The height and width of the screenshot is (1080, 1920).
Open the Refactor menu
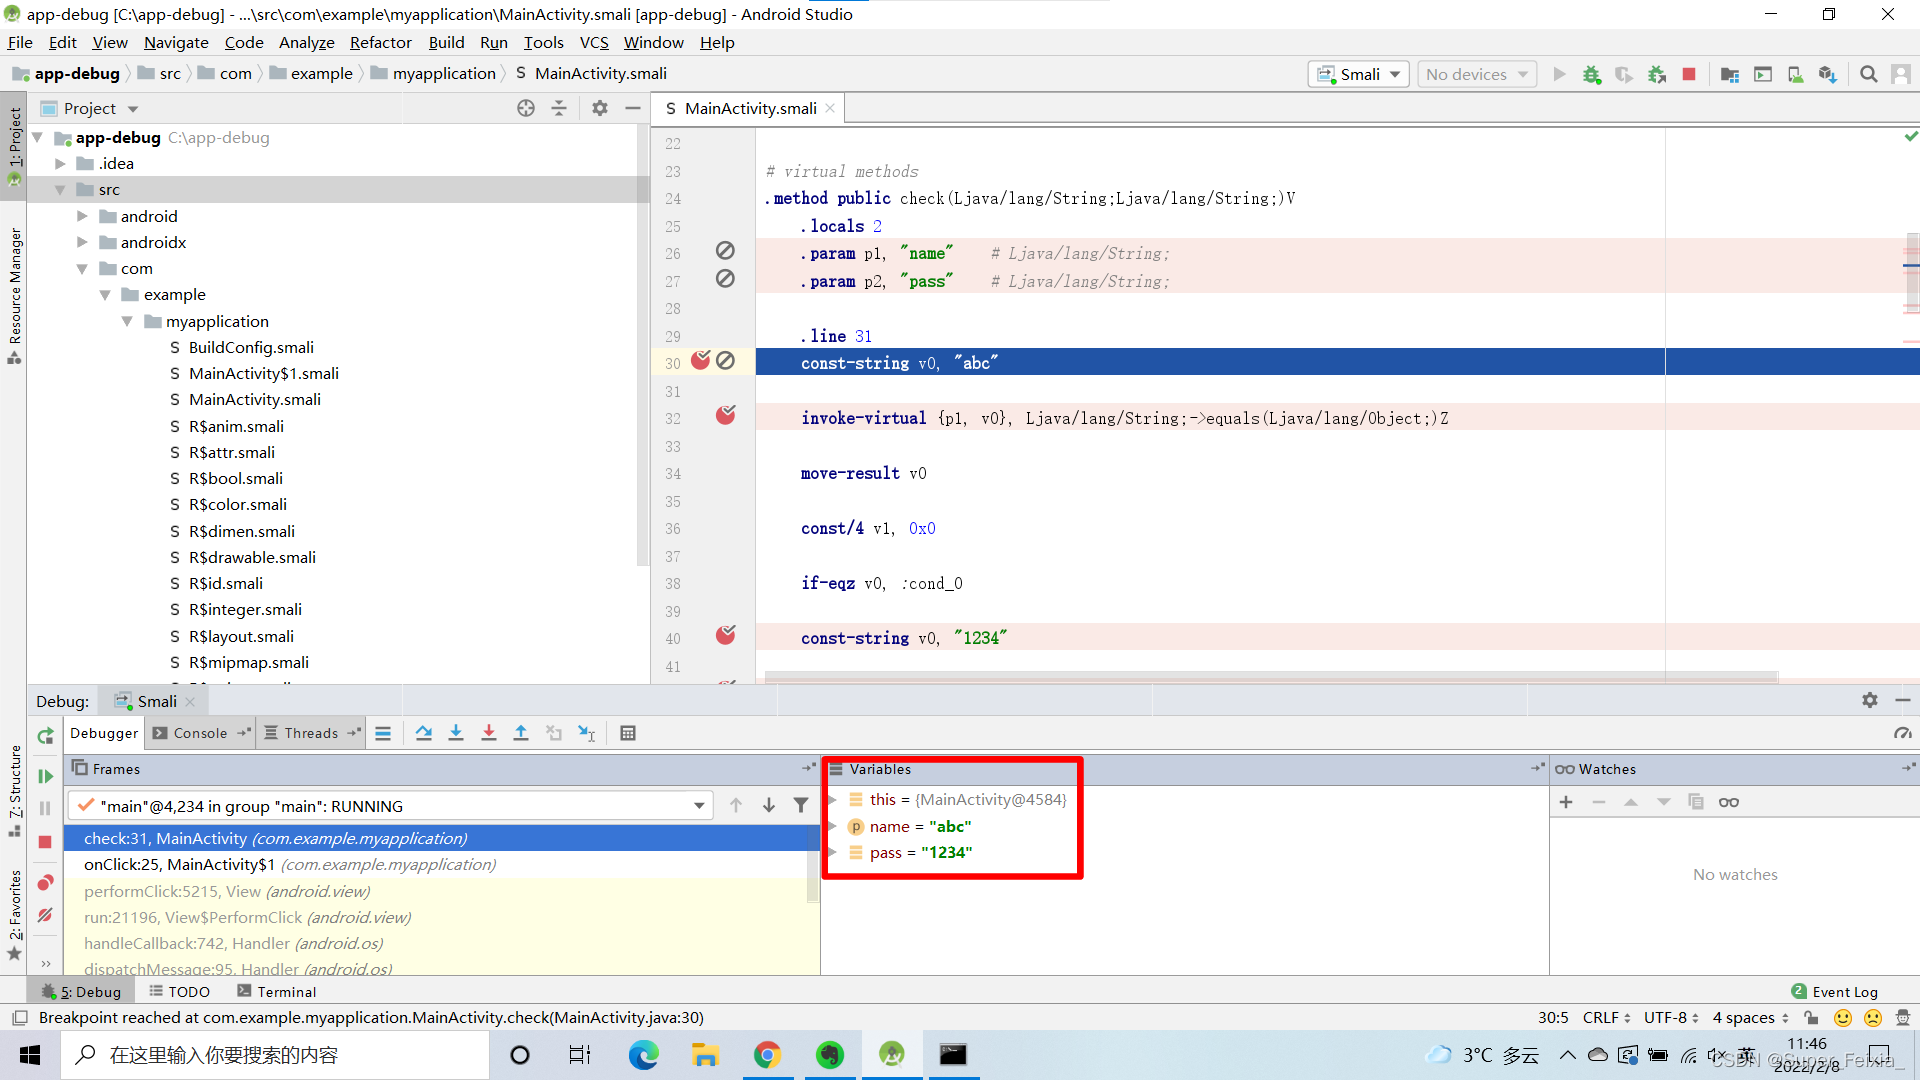coord(380,42)
